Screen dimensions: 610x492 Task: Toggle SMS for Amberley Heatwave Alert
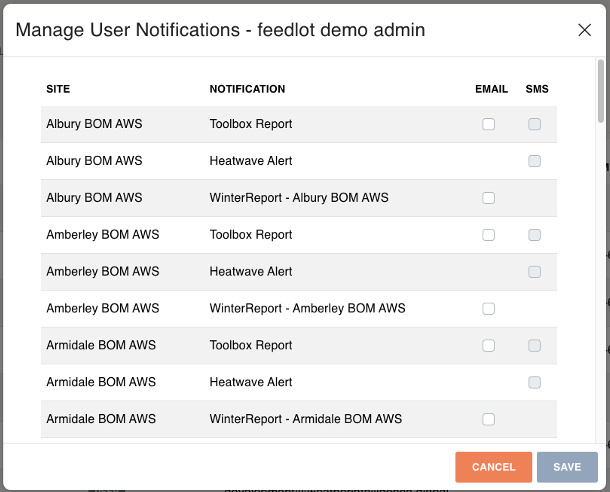535,272
